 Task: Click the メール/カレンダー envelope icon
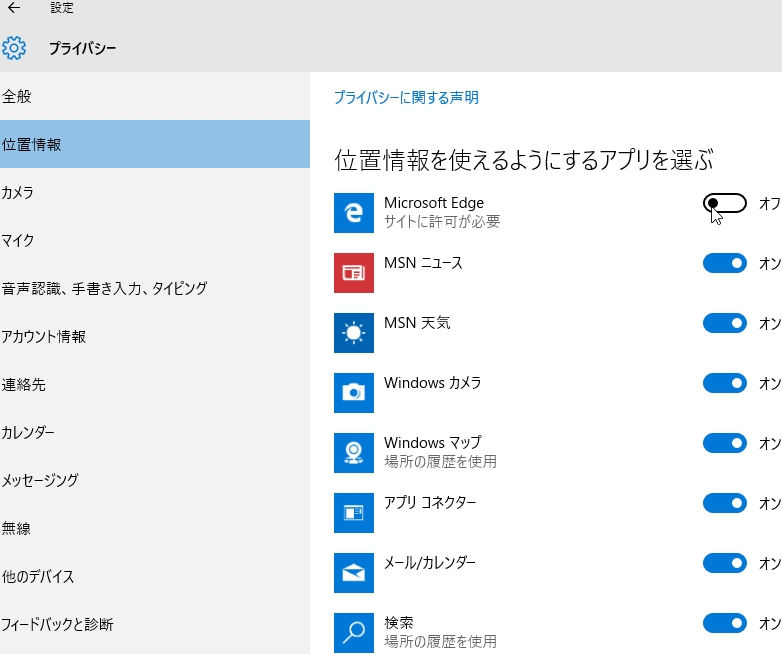(354, 573)
